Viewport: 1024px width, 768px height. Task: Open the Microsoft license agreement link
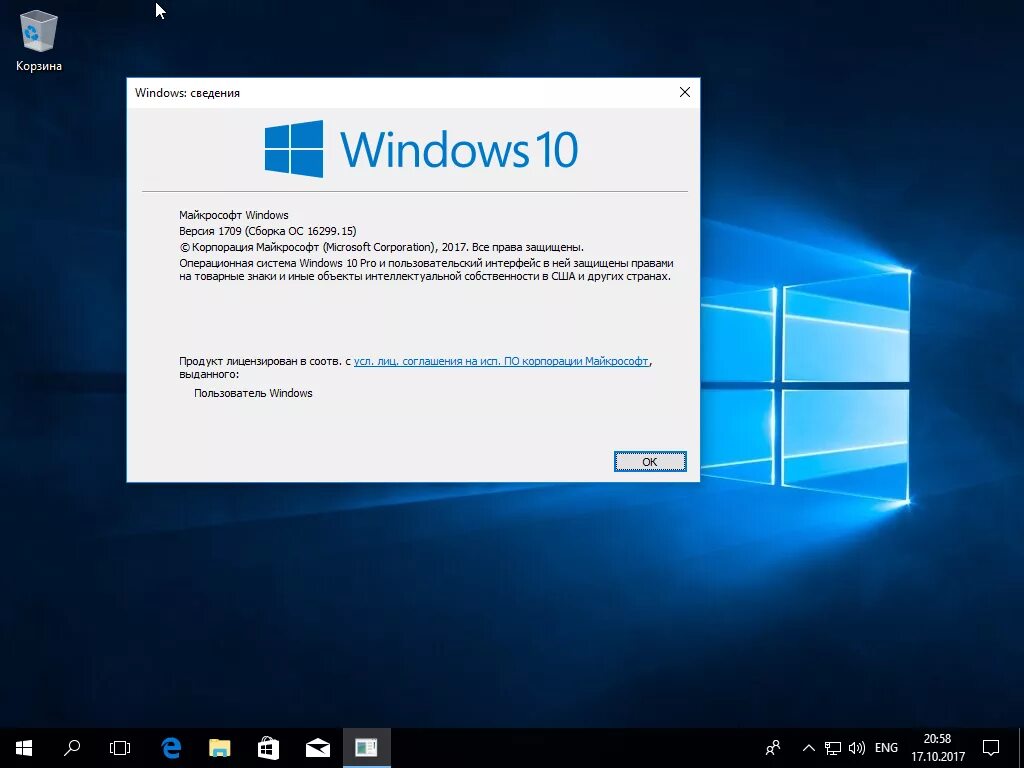501,361
